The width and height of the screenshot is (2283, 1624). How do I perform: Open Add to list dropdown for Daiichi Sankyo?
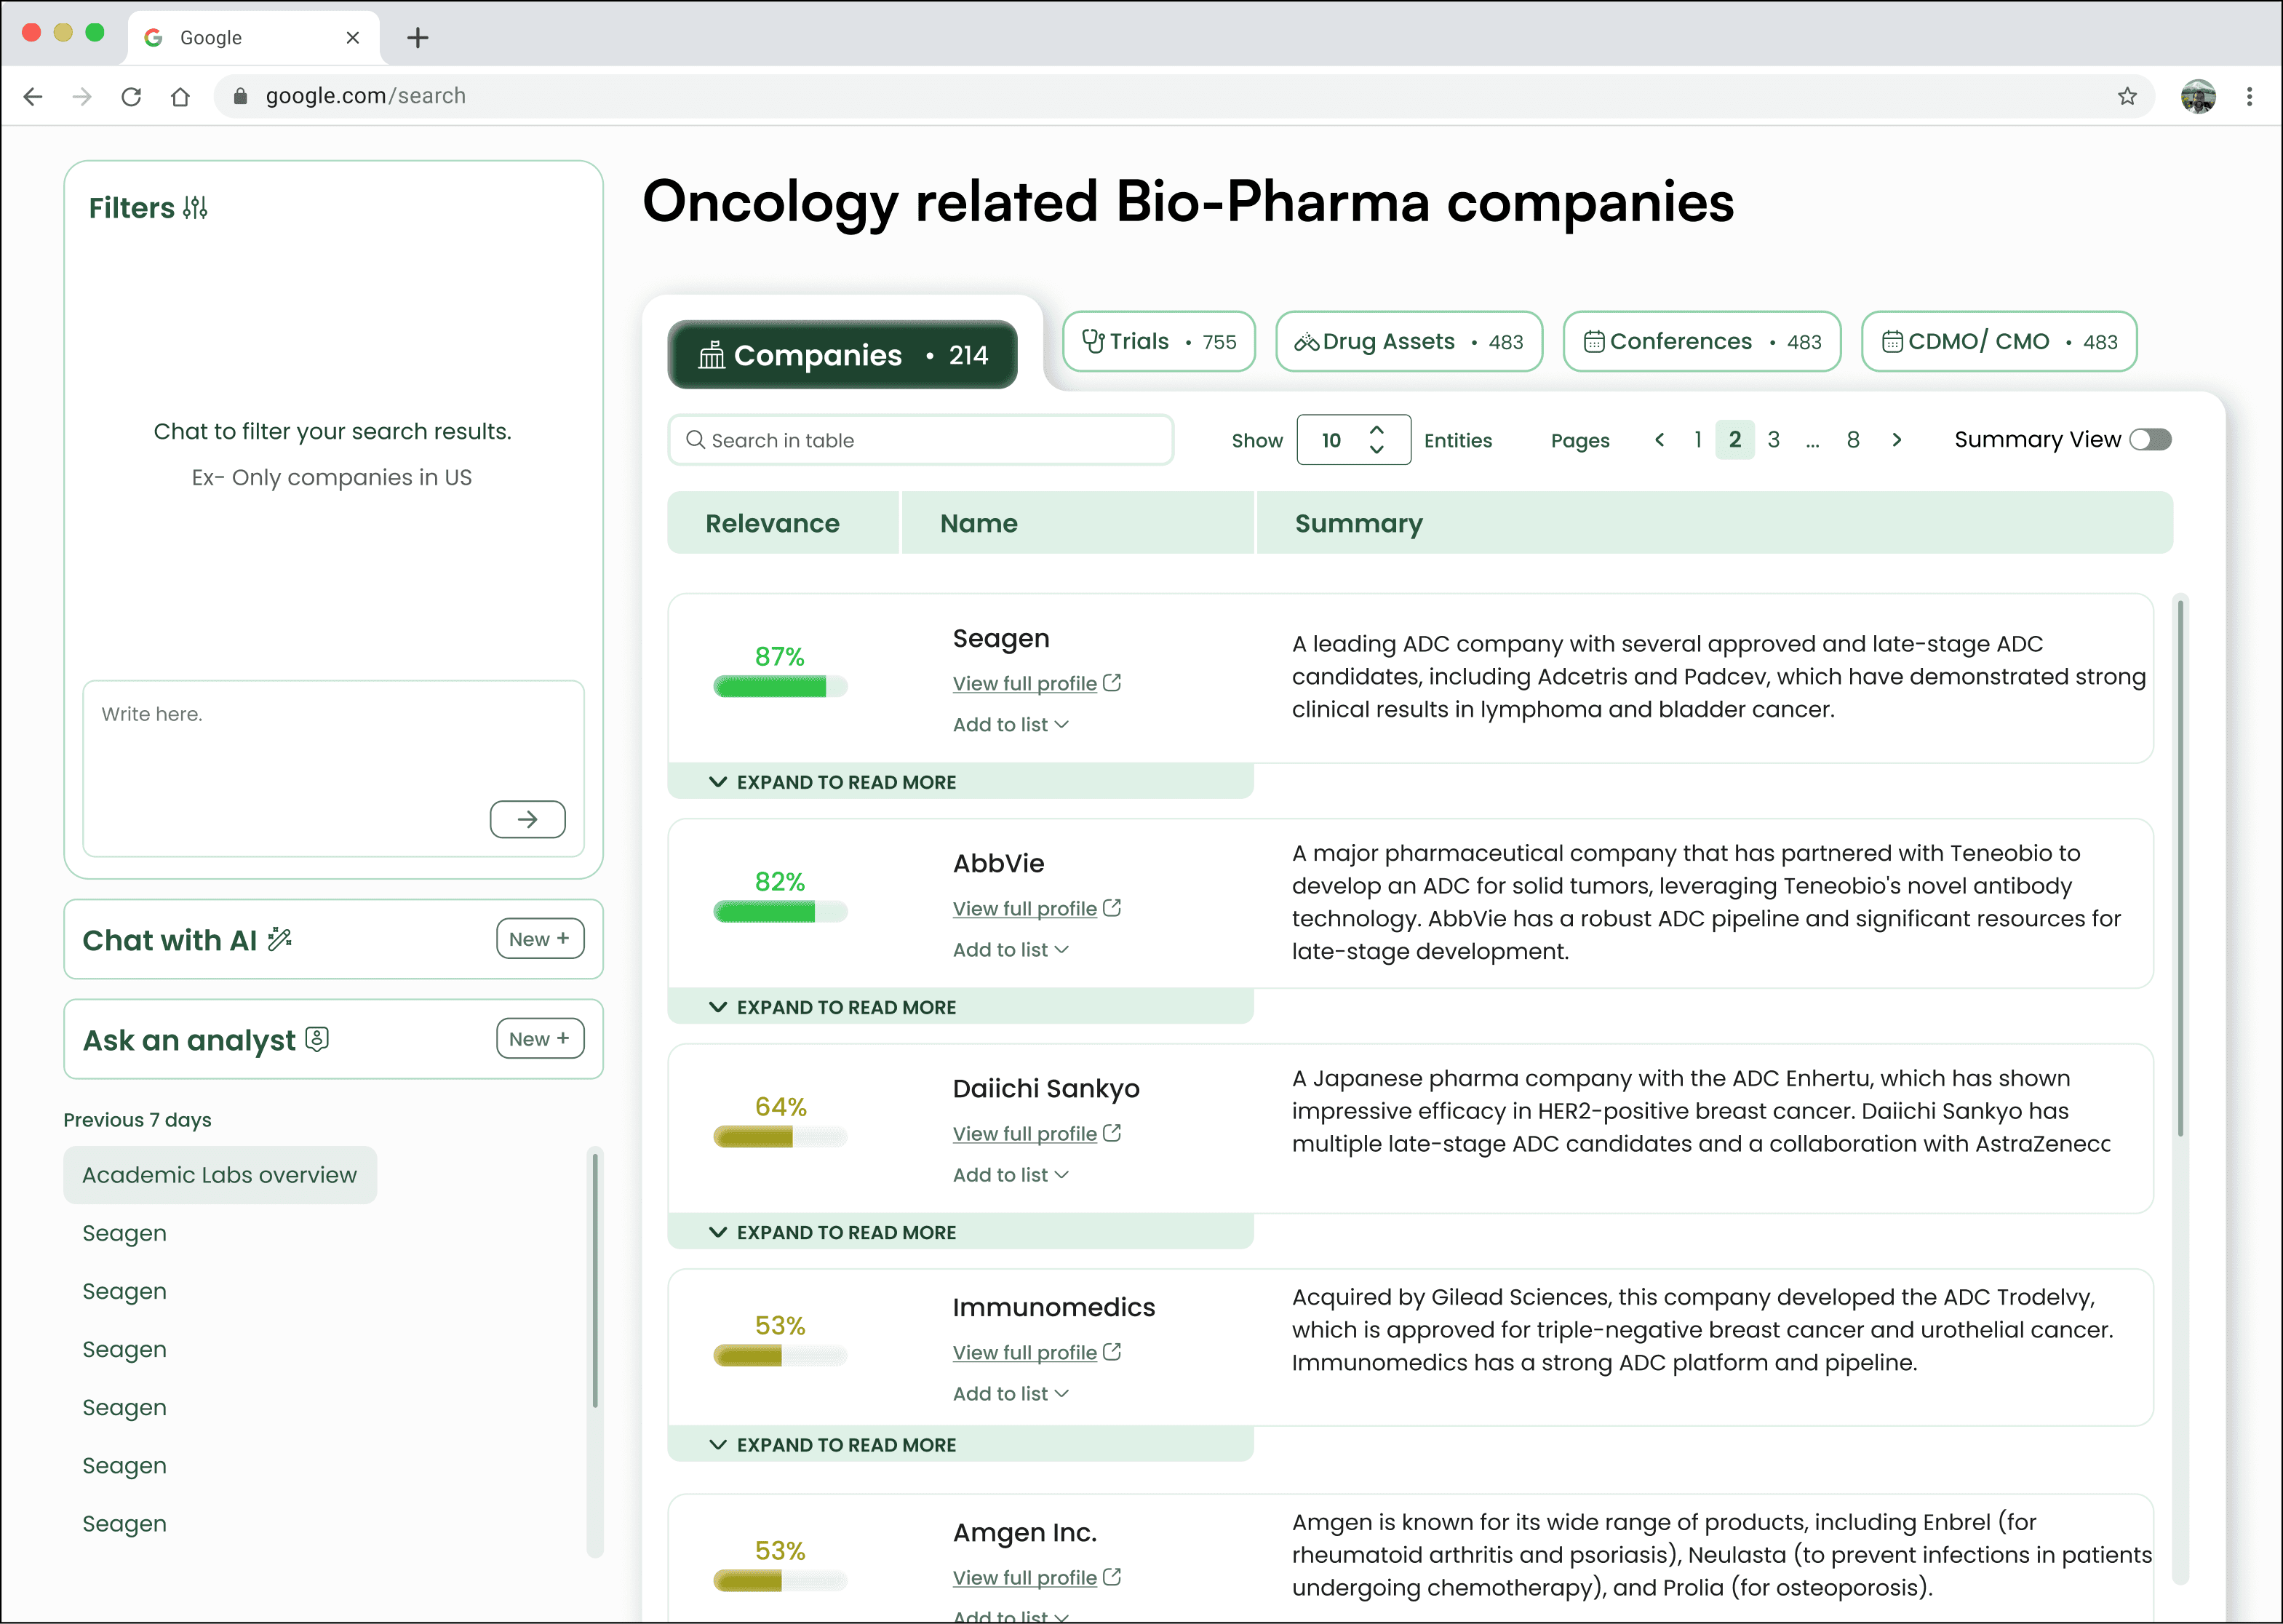pos(1010,1175)
